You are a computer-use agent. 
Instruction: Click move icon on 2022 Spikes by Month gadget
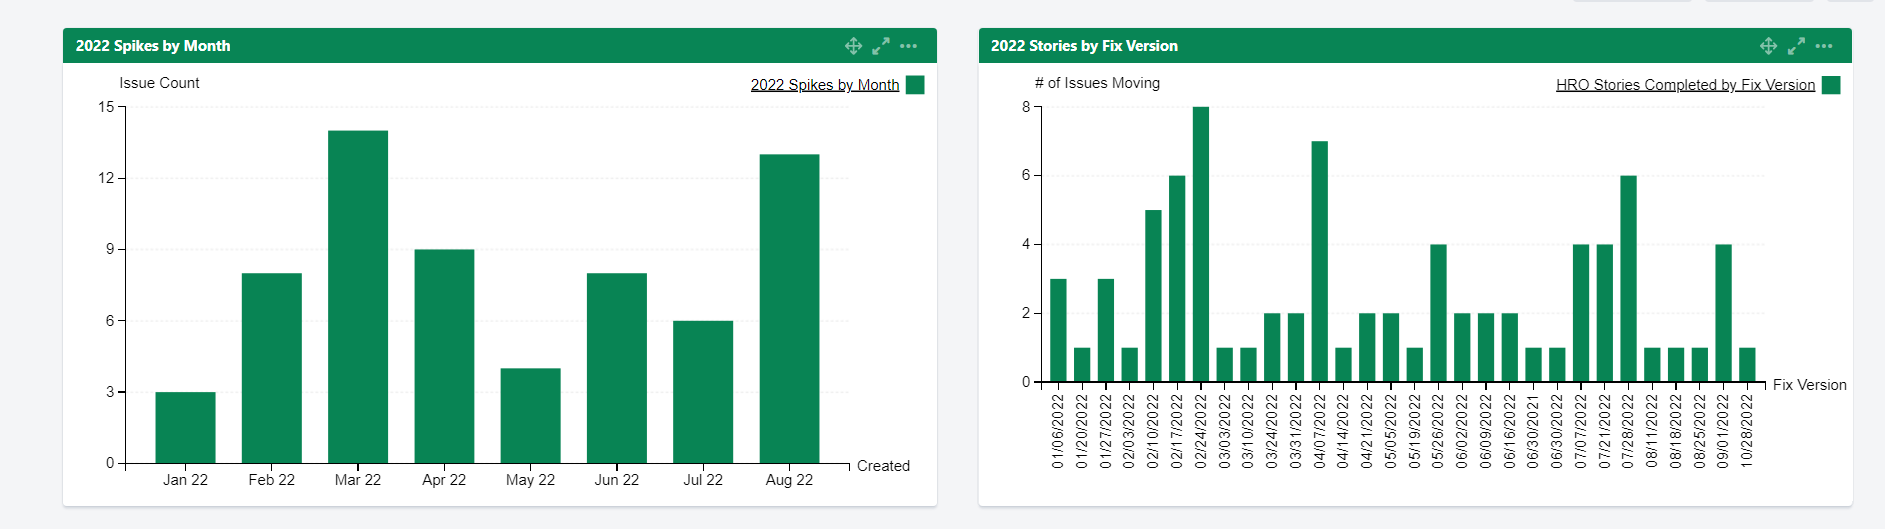coord(853,46)
